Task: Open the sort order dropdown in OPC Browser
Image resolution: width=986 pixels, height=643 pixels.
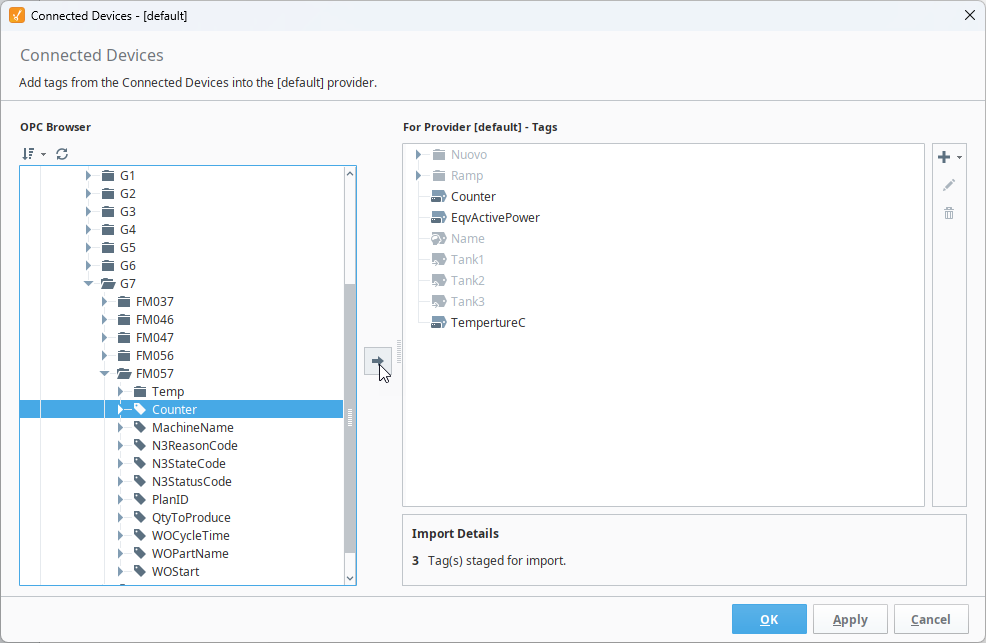Action: [33, 154]
